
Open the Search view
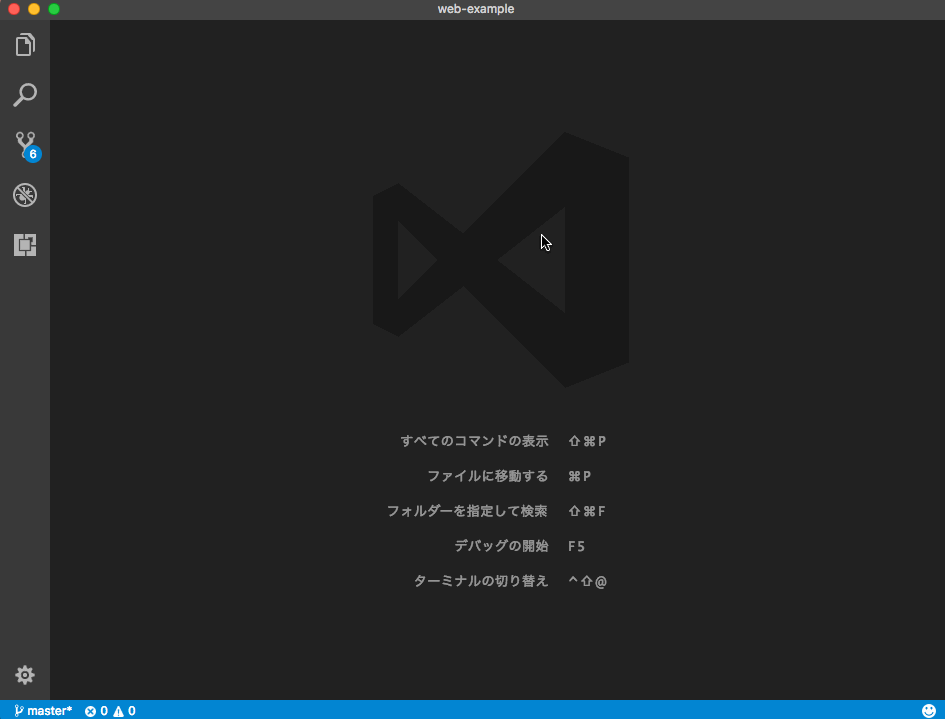coord(25,95)
